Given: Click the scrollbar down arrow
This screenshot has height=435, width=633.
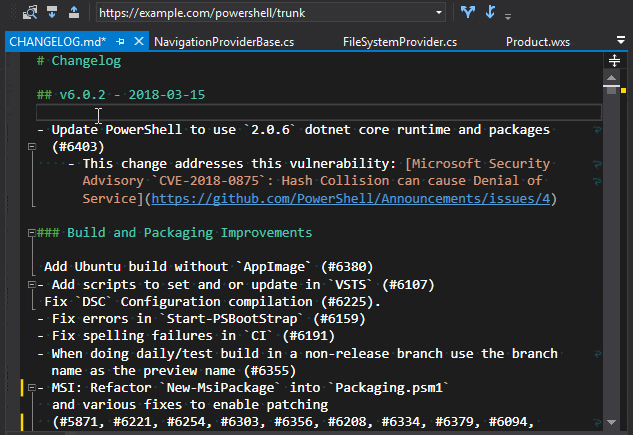Looking at the screenshot, I should coord(611,422).
